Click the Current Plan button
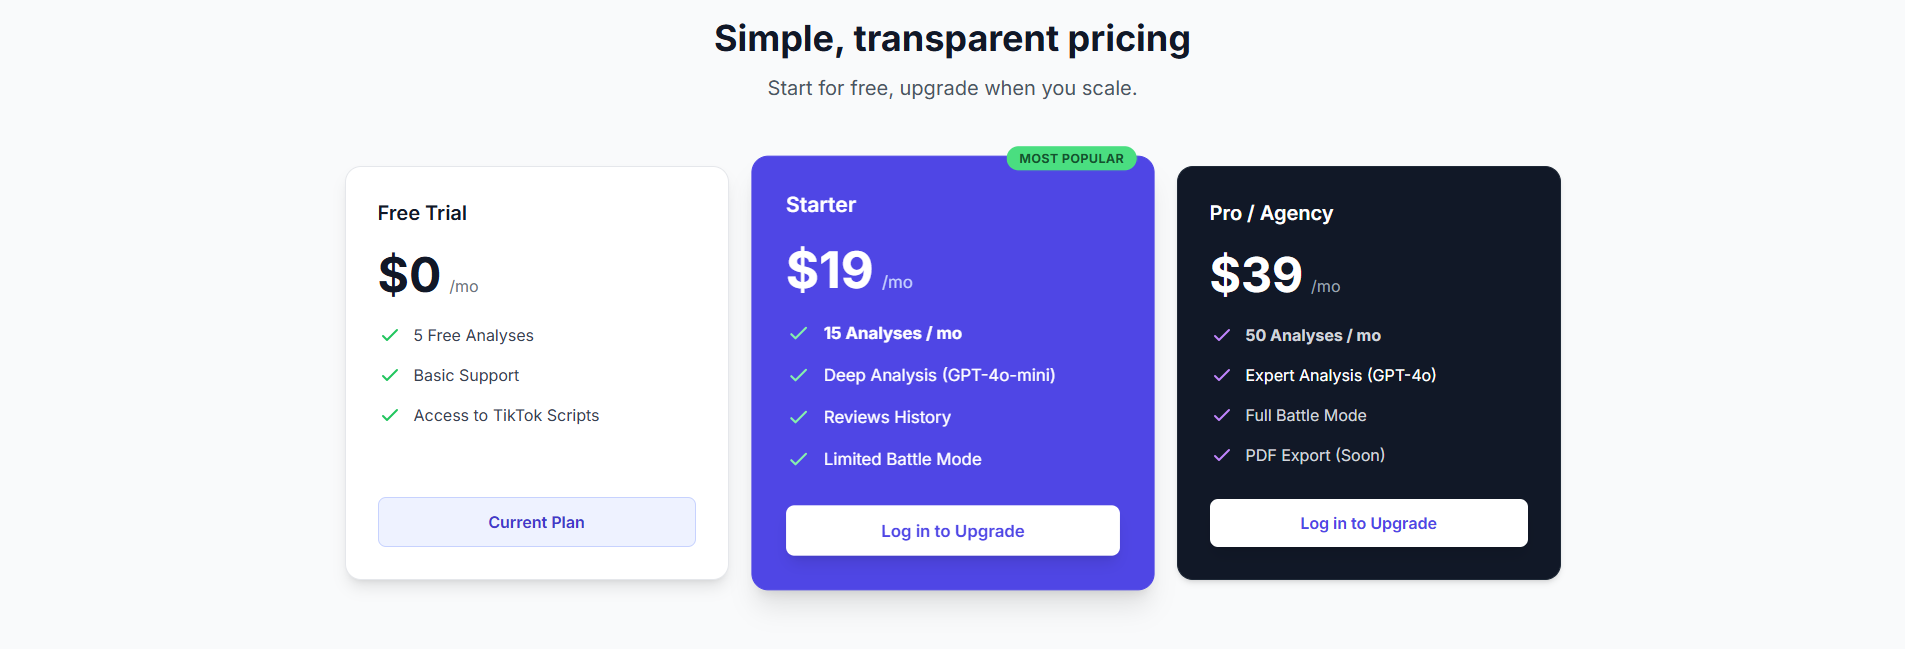The width and height of the screenshot is (1905, 649). 536,521
